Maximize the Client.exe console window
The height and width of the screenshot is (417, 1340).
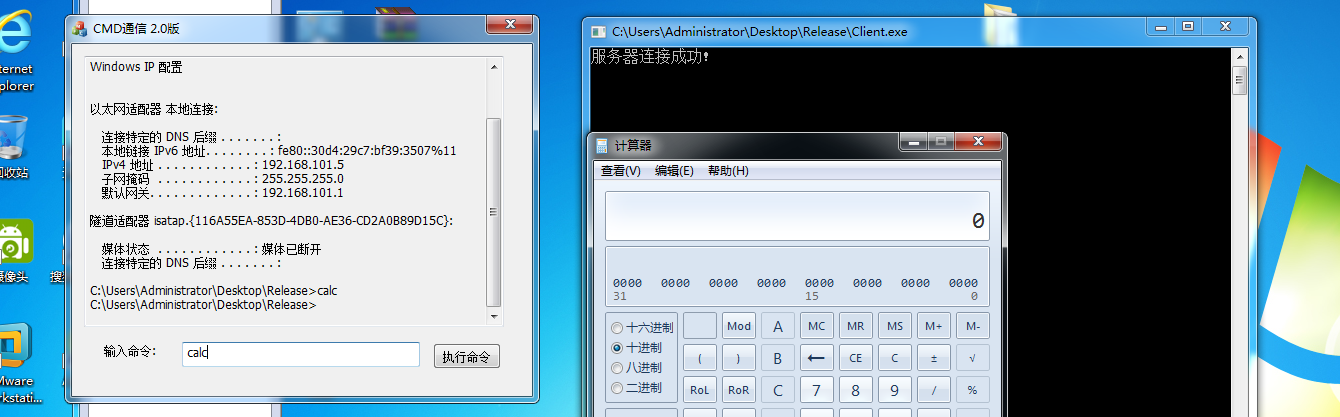[x=1188, y=26]
